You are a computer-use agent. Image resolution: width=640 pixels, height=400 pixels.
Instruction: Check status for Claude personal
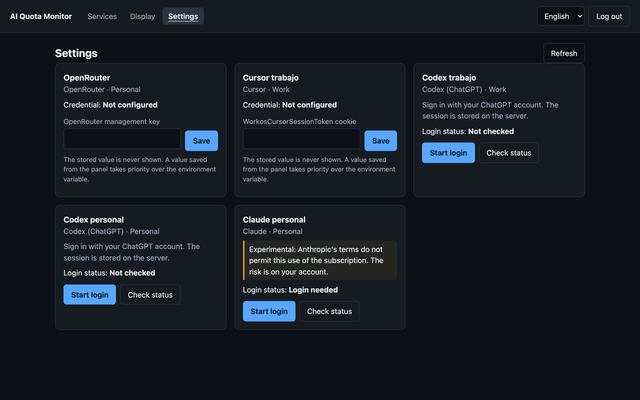click(x=329, y=311)
